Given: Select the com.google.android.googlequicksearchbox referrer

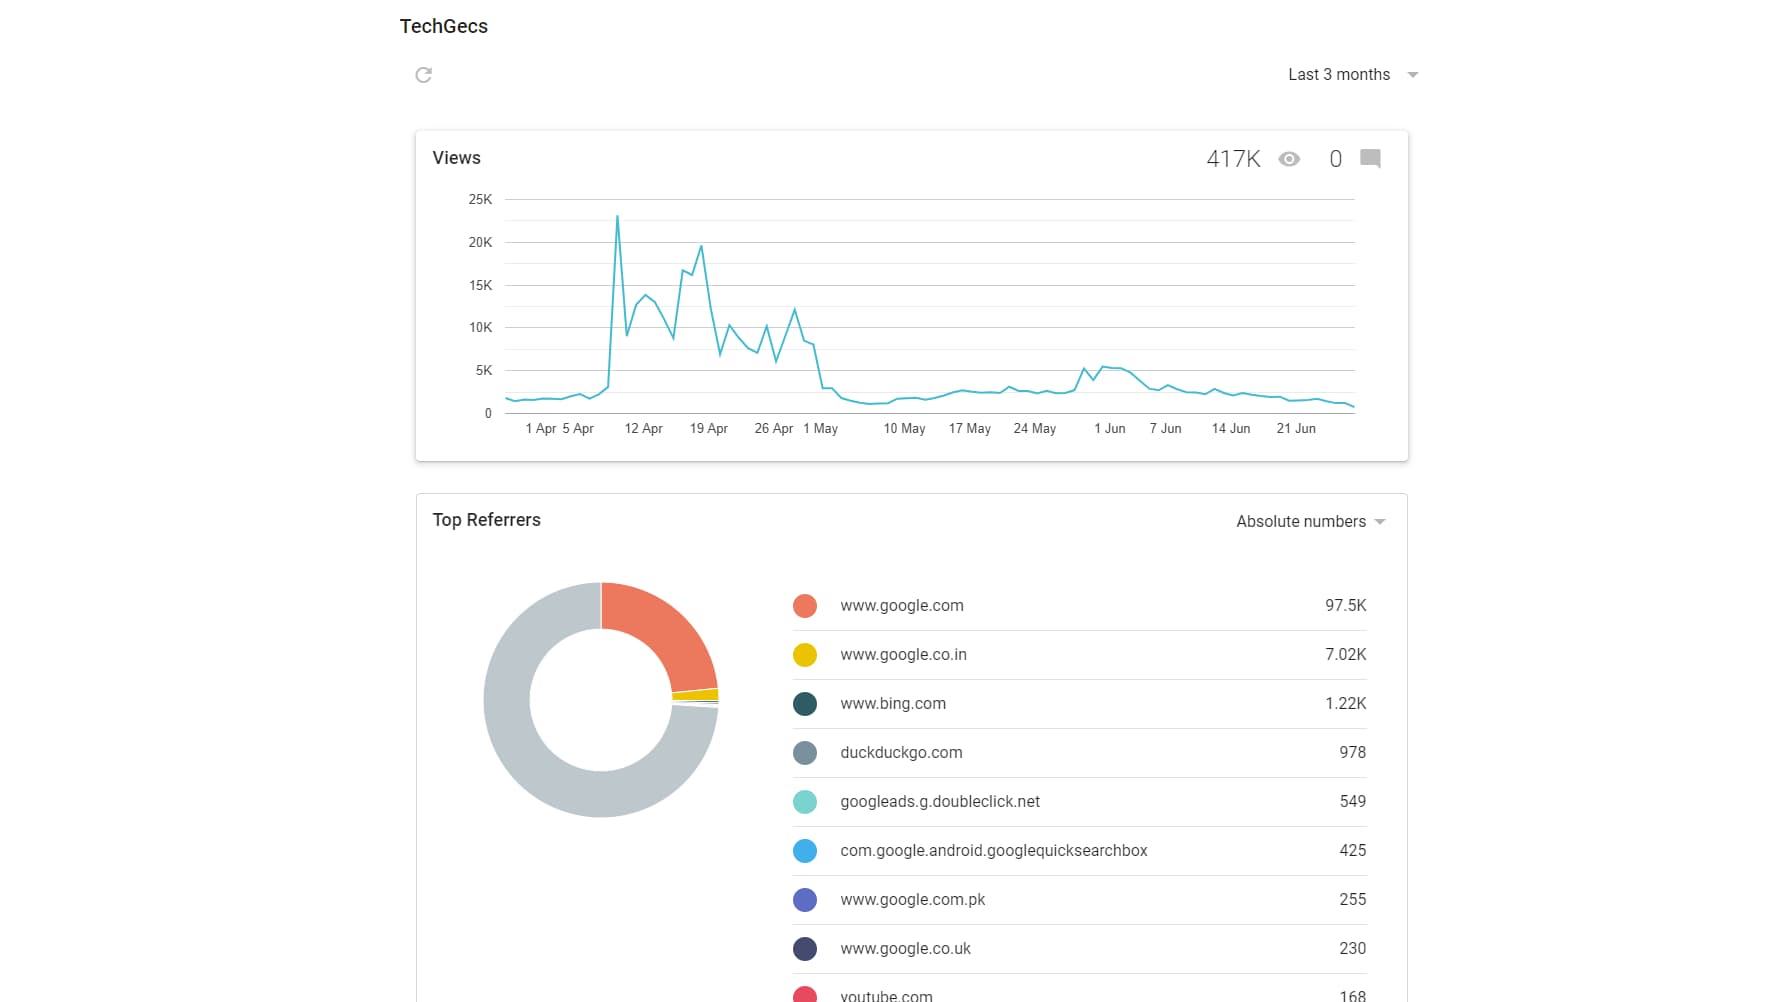Looking at the screenshot, I should click(x=994, y=851).
